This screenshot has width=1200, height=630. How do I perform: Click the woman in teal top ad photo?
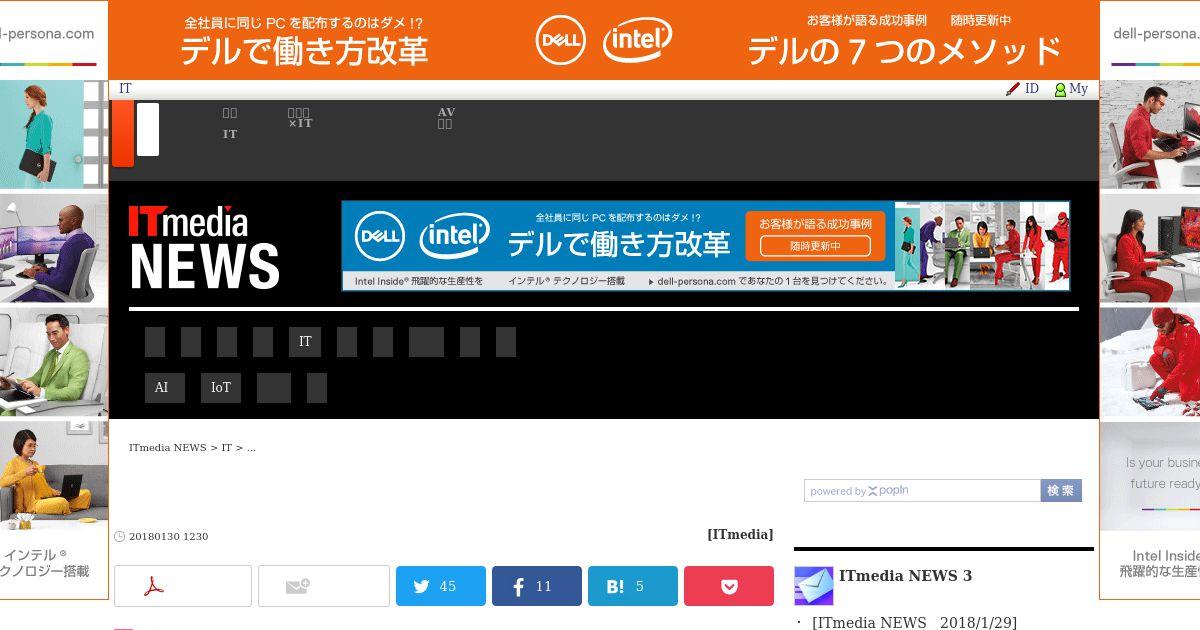(54, 134)
